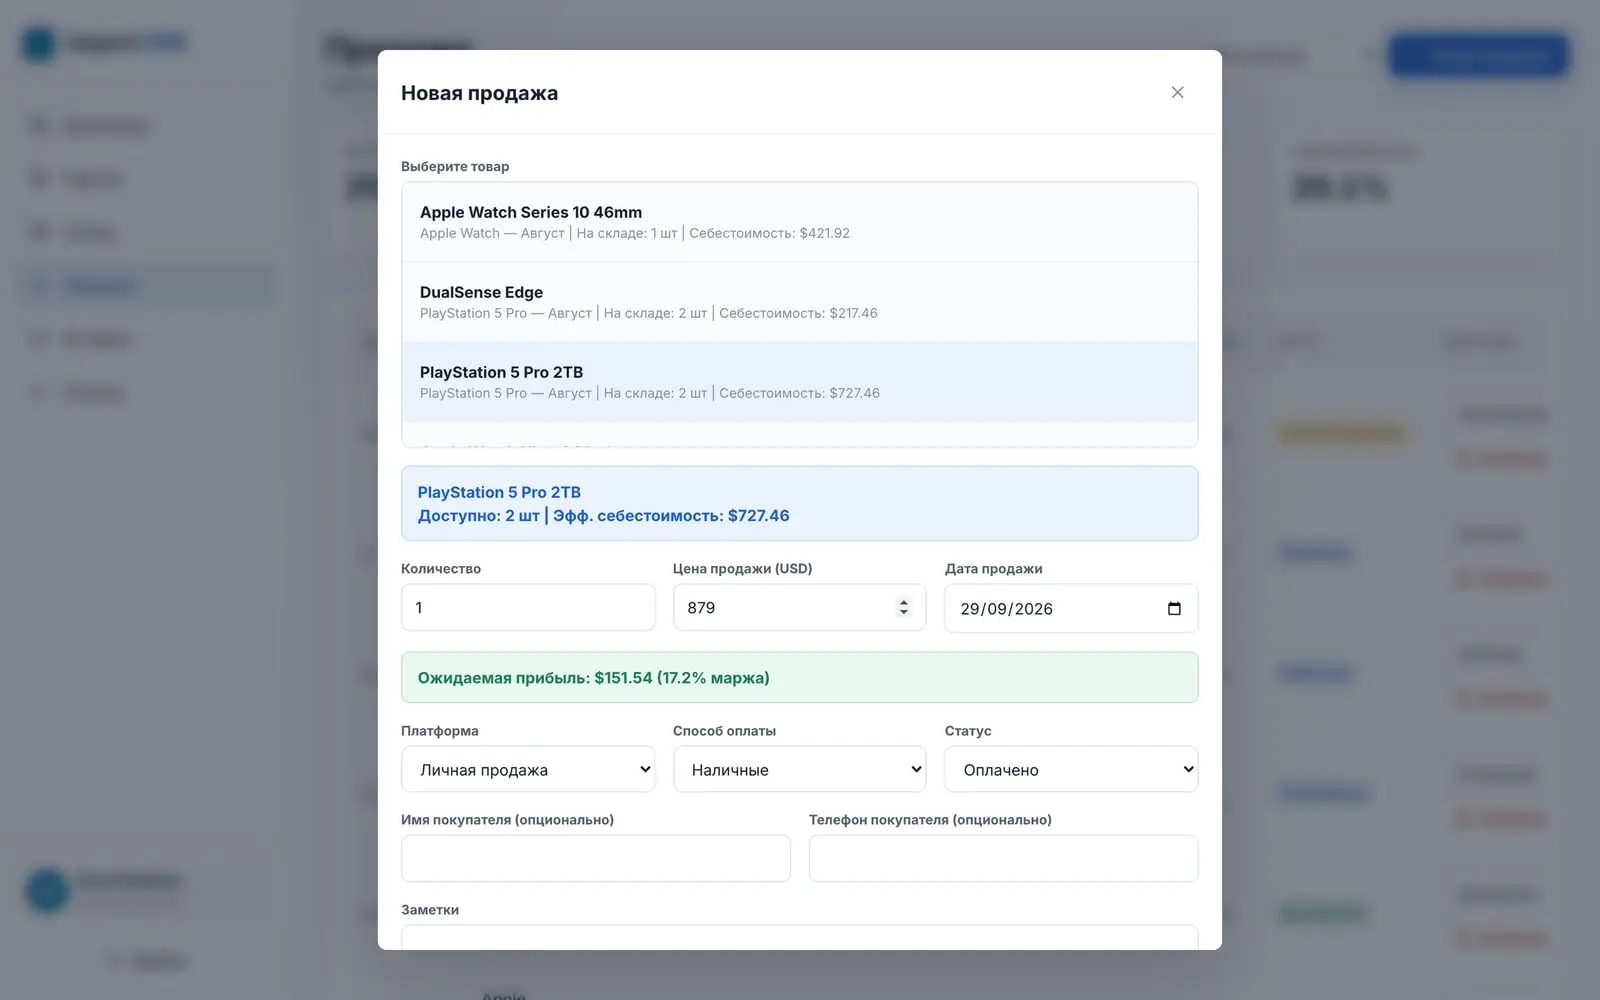Viewport: 1600px width, 1000px height.
Task: Click the Количество input field
Action: 528,607
